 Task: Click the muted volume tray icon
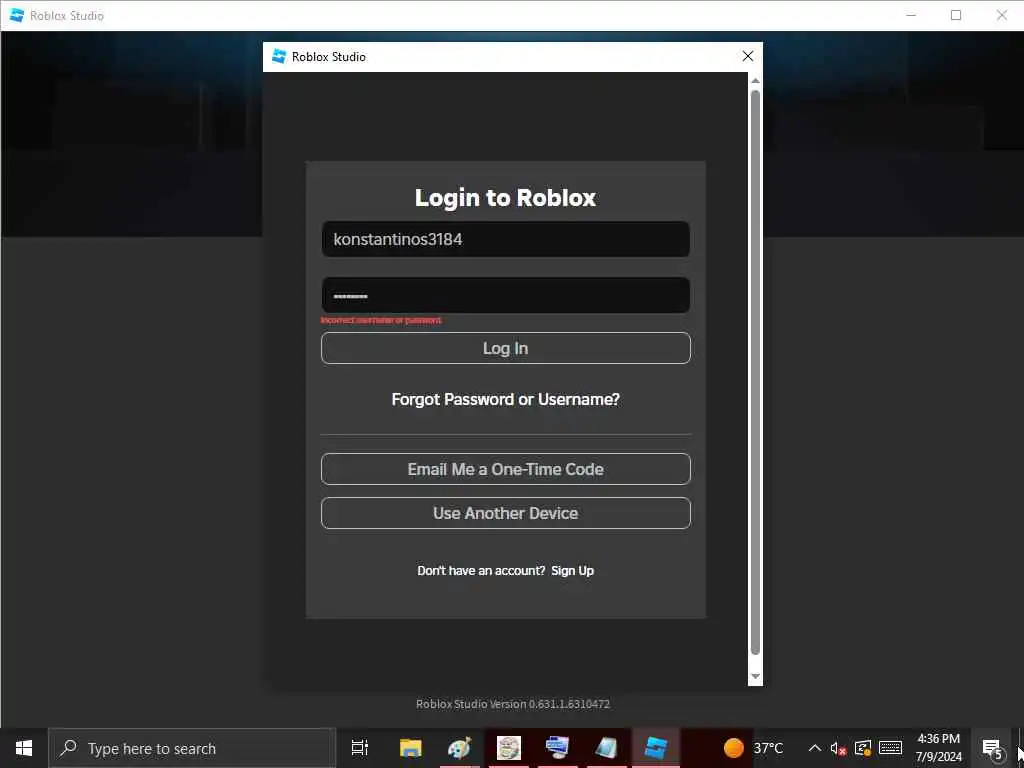point(839,748)
